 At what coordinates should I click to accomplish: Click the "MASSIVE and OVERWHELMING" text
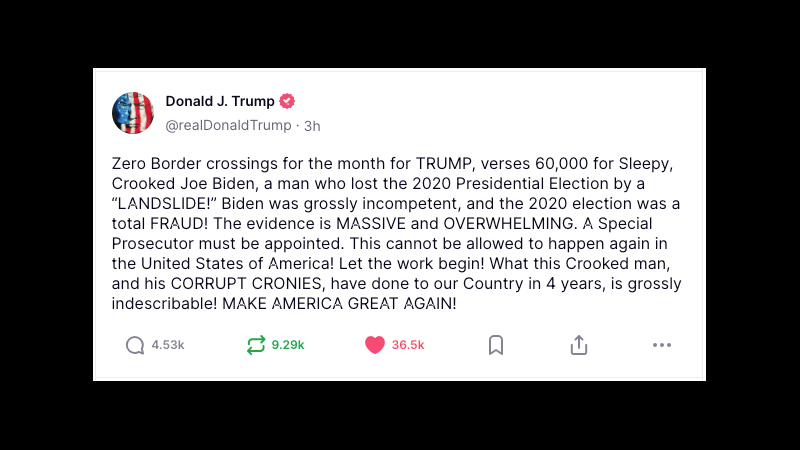tap(455, 223)
